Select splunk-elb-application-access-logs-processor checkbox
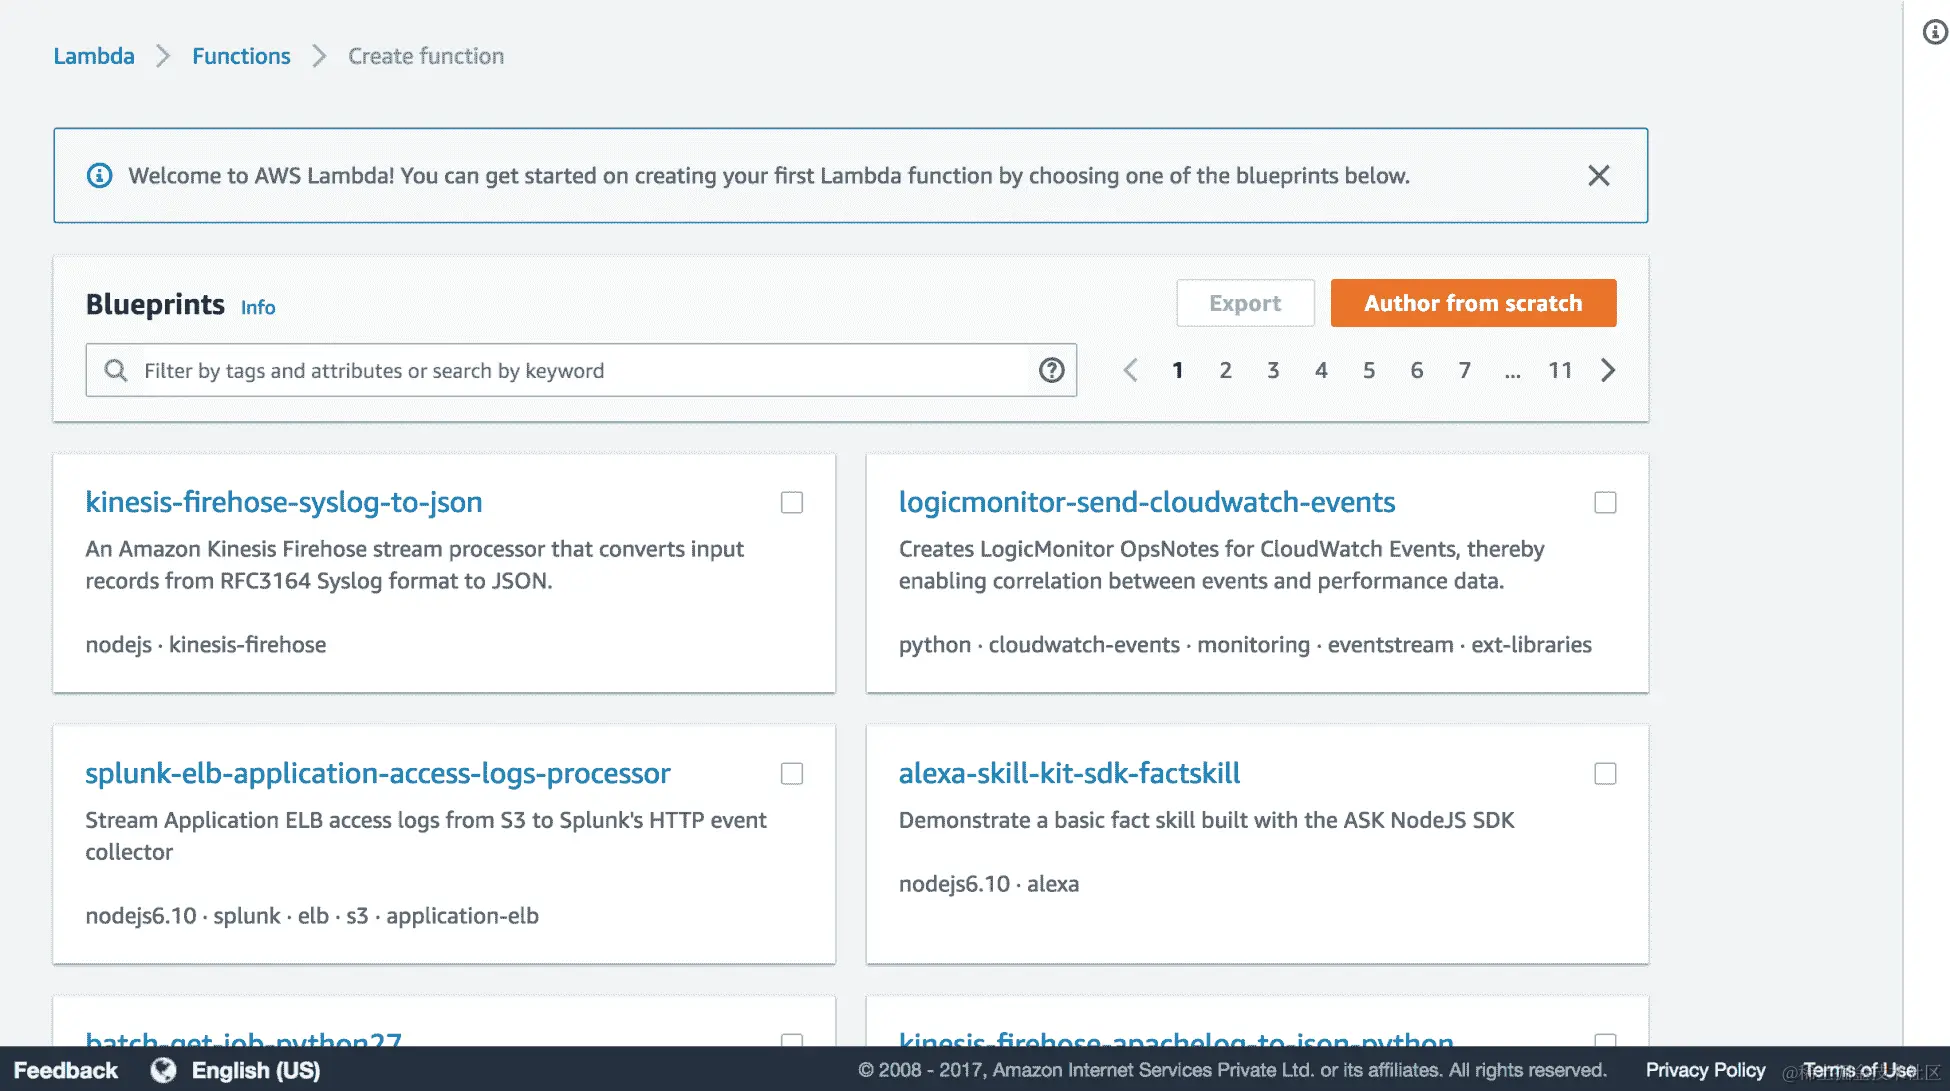Screen dimensions: 1950x1091 (x=792, y=774)
